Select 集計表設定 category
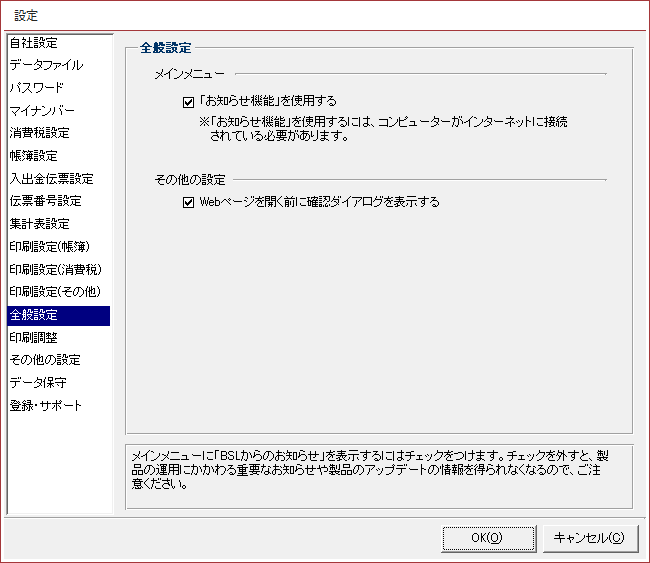The width and height of the screenshot is (650, 563). [40, 224]
